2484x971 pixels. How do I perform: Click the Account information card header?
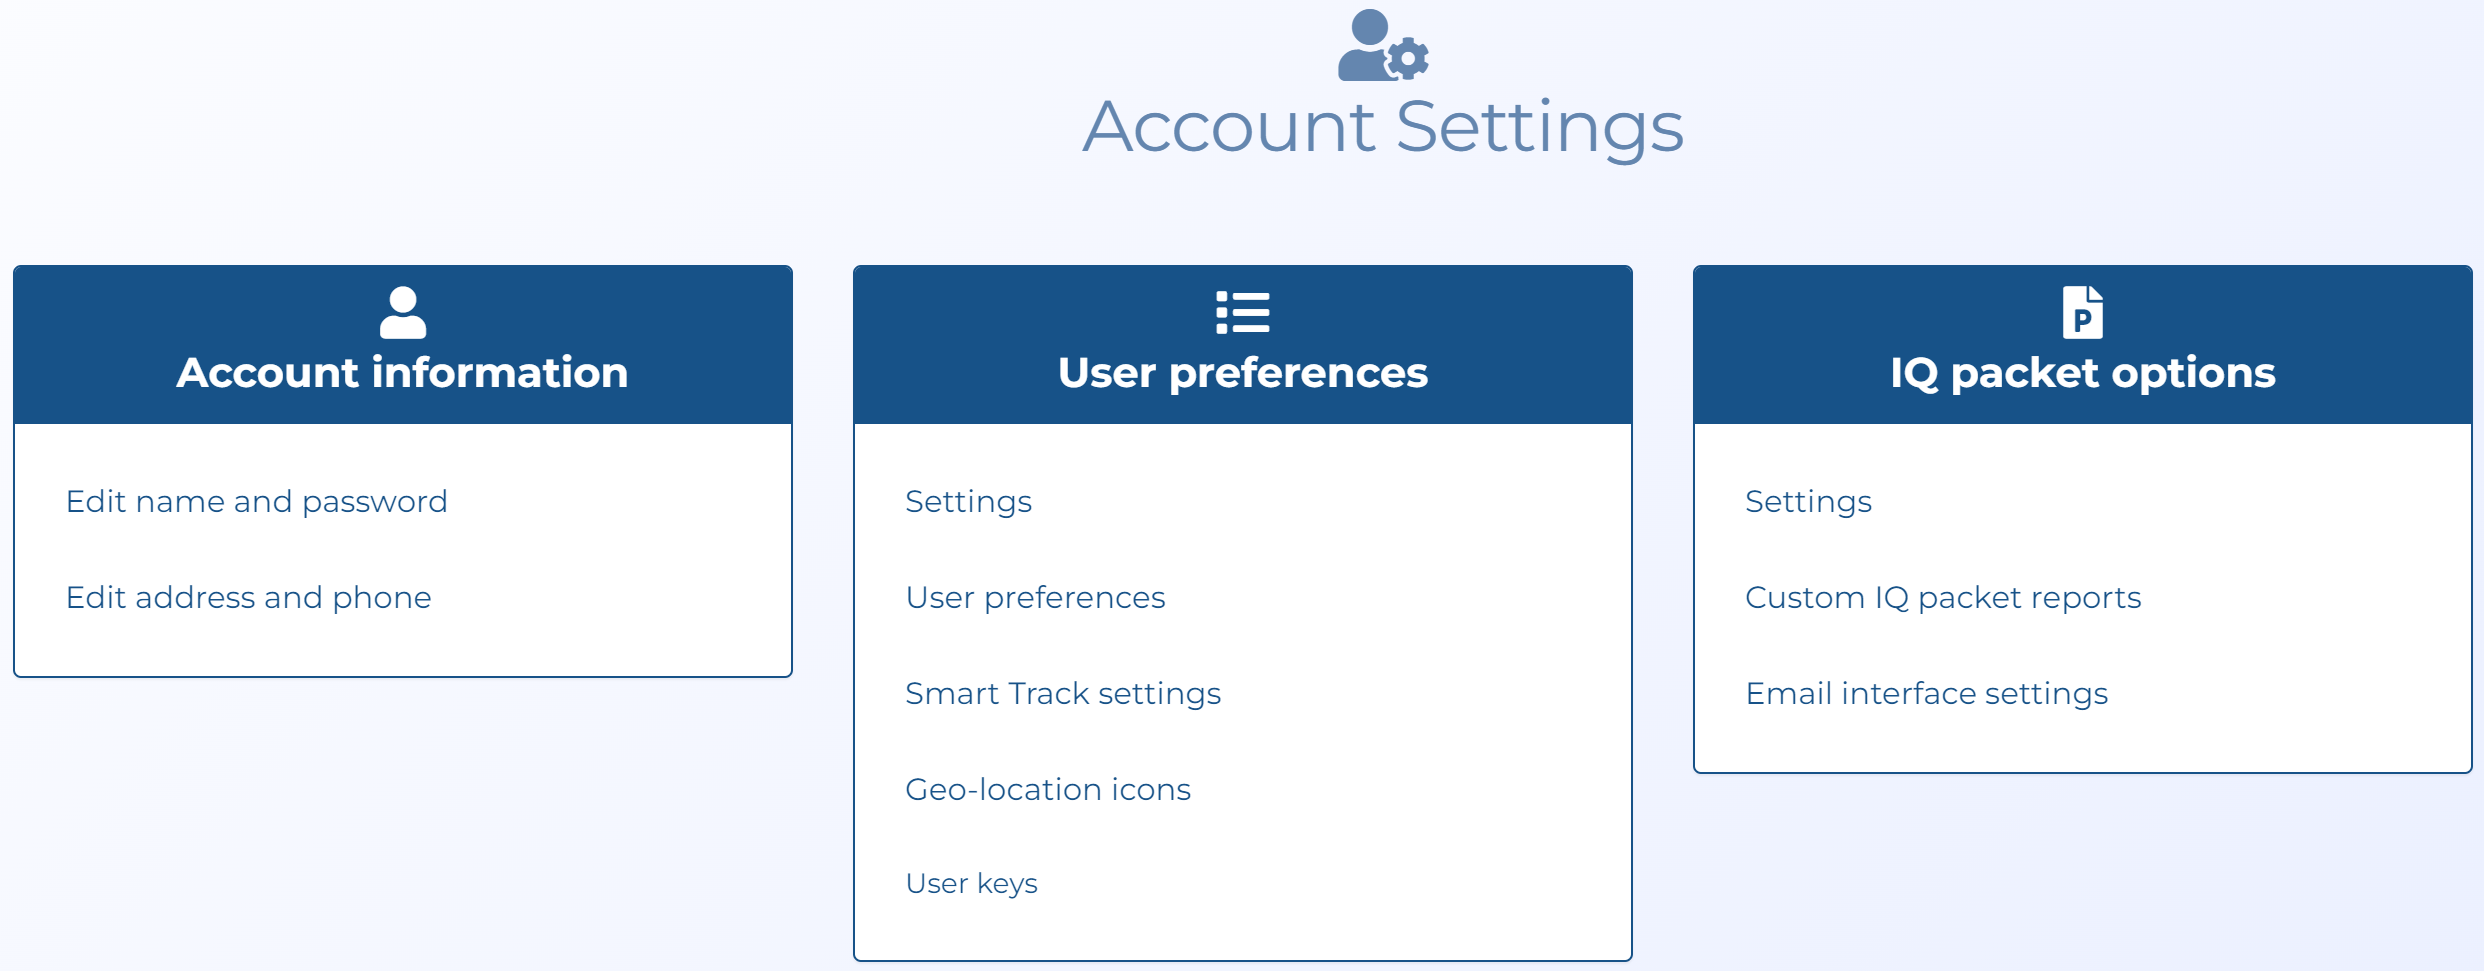coord(402,373)
